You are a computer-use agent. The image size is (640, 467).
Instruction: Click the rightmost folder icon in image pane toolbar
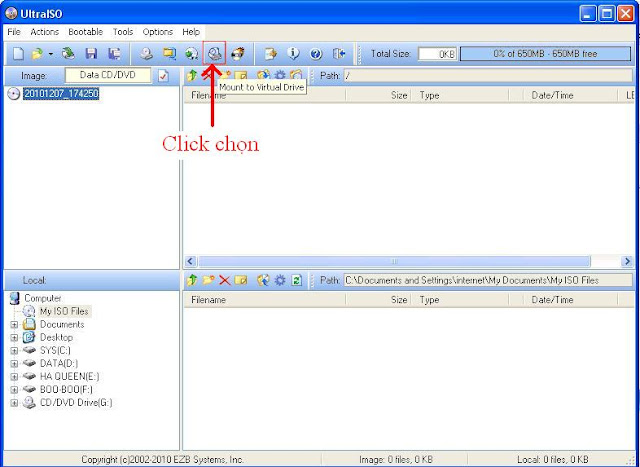296,76
